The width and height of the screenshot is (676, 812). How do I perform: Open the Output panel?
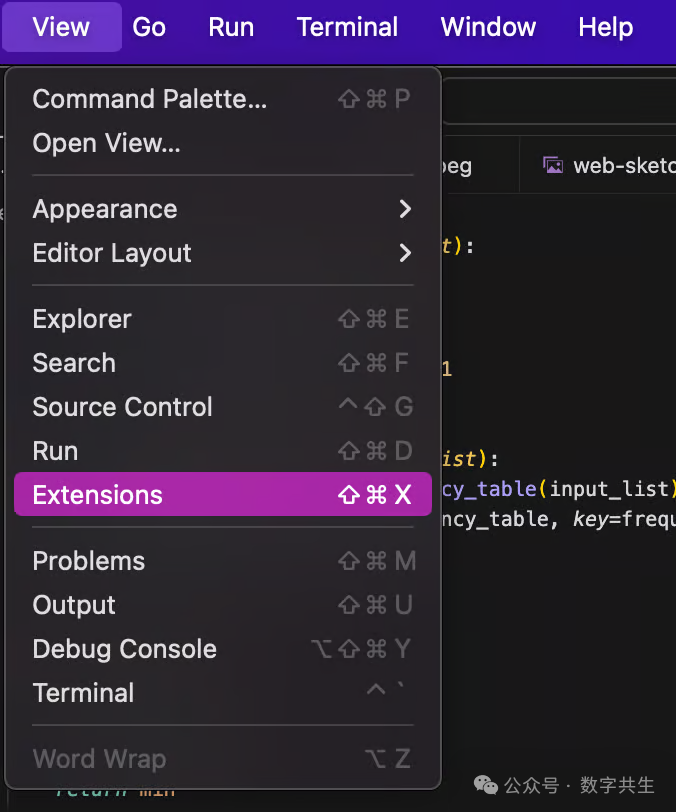74,605
